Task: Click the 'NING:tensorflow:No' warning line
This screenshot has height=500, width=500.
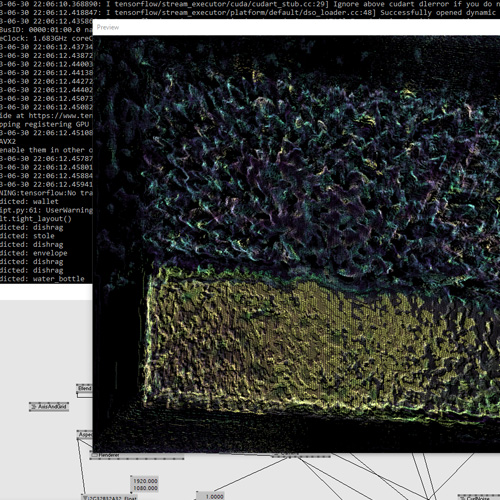Action: tap(46, 193)
